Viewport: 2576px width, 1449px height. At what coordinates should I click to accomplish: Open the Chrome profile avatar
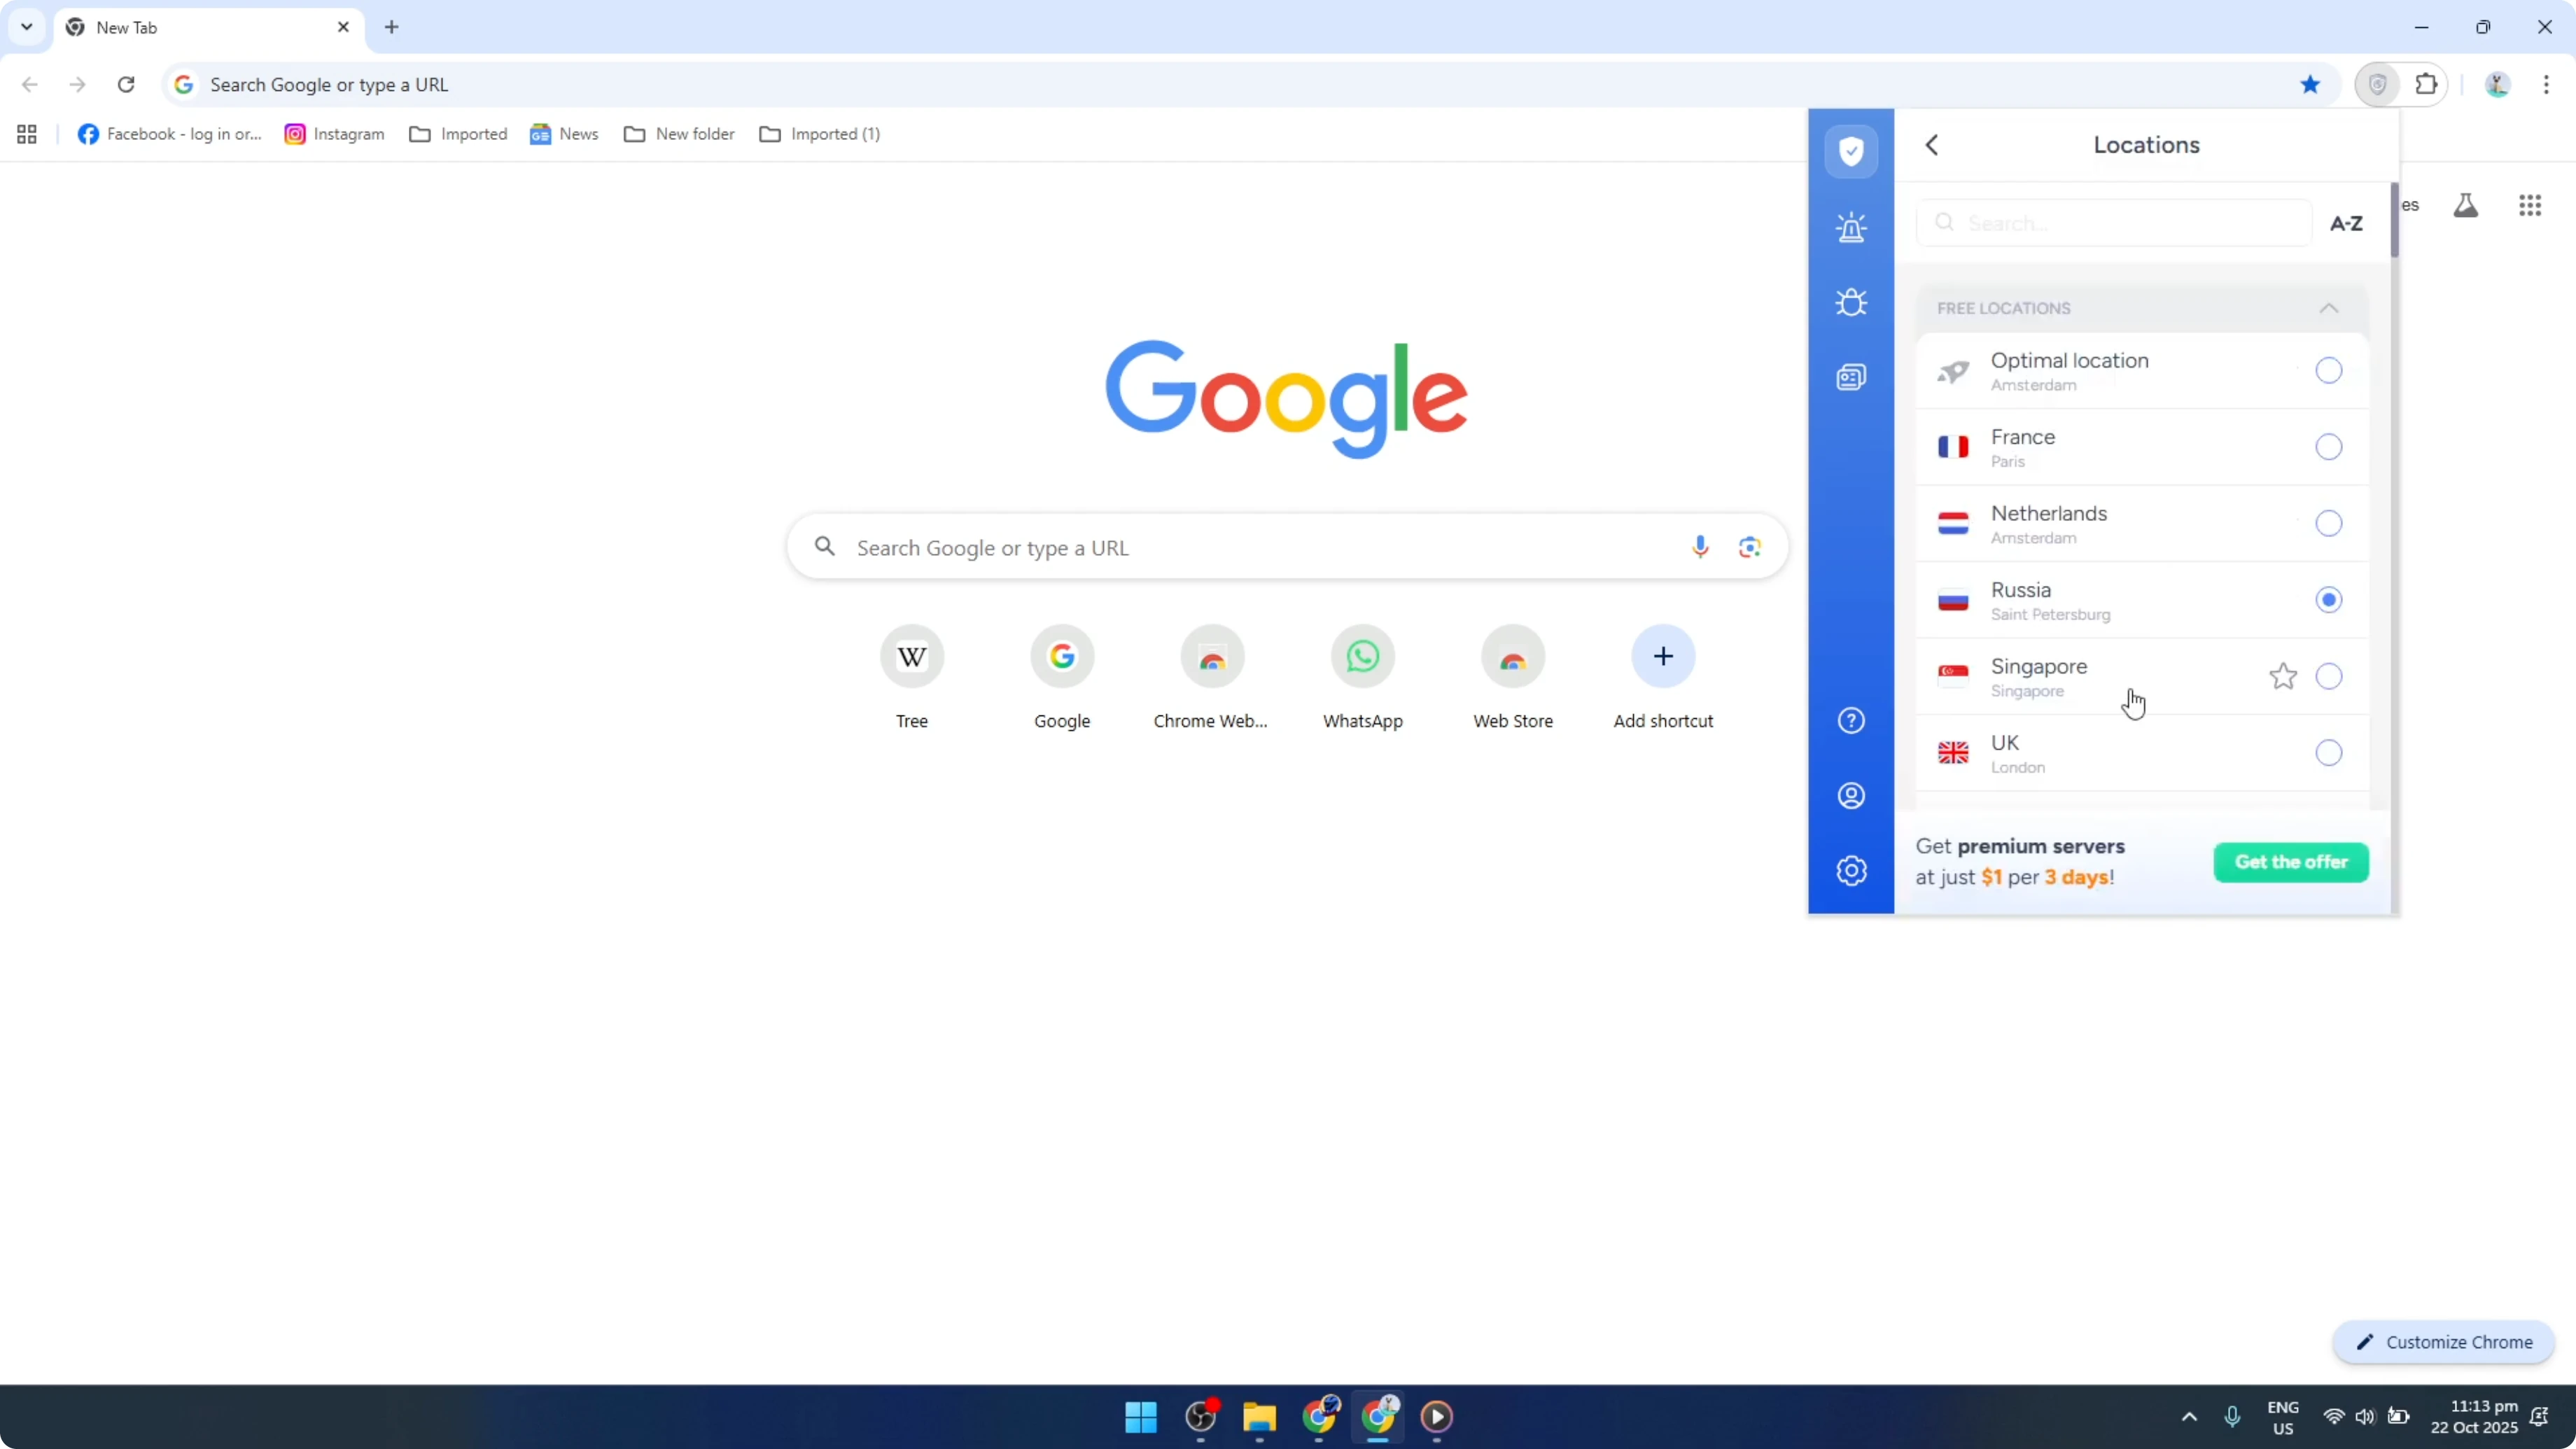2497,85
